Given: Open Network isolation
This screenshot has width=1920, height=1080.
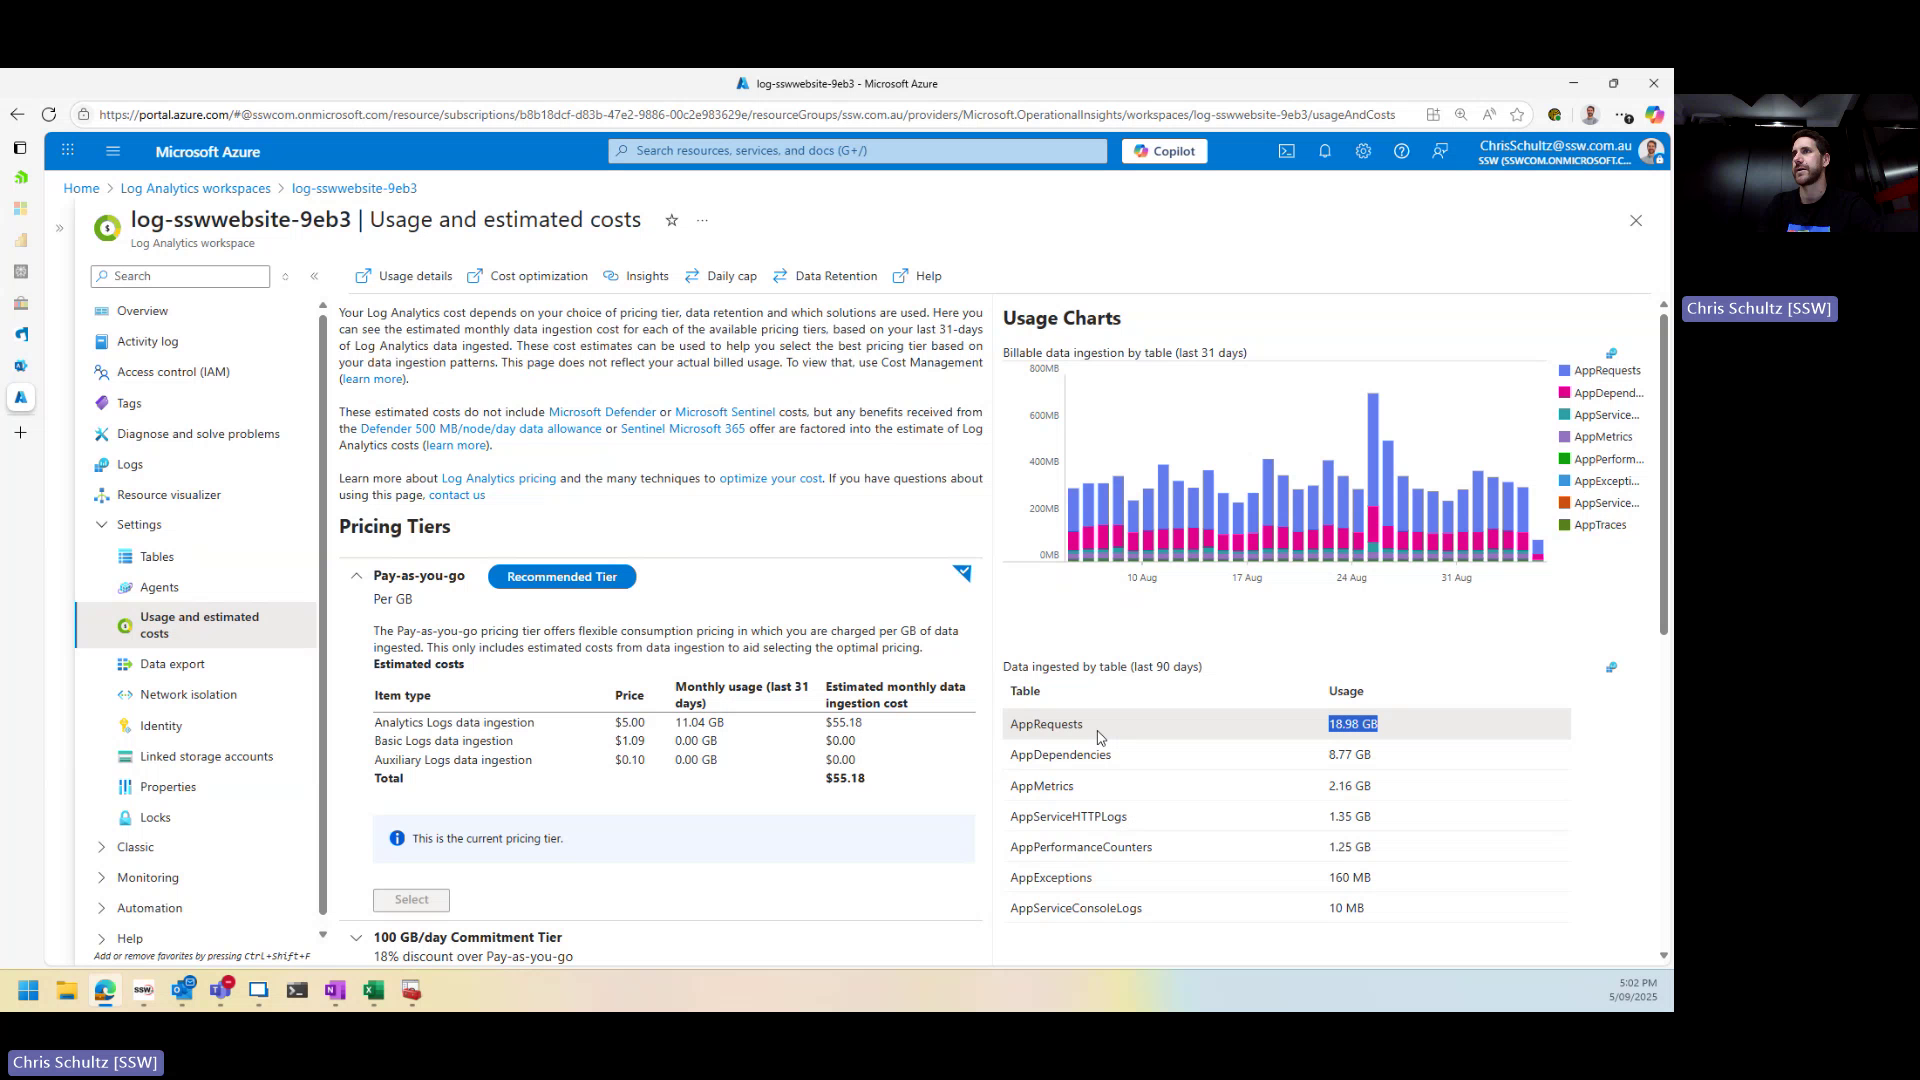Looking at the screenshot, I should pos(188,694).
